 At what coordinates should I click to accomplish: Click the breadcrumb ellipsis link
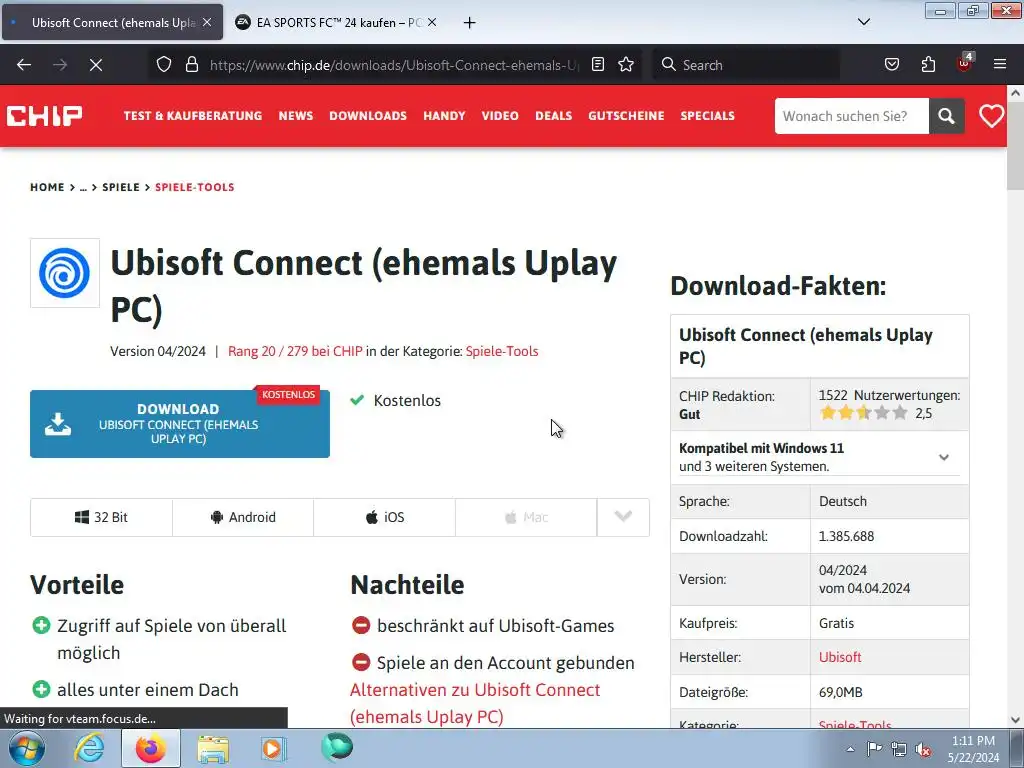coord(83,187)
